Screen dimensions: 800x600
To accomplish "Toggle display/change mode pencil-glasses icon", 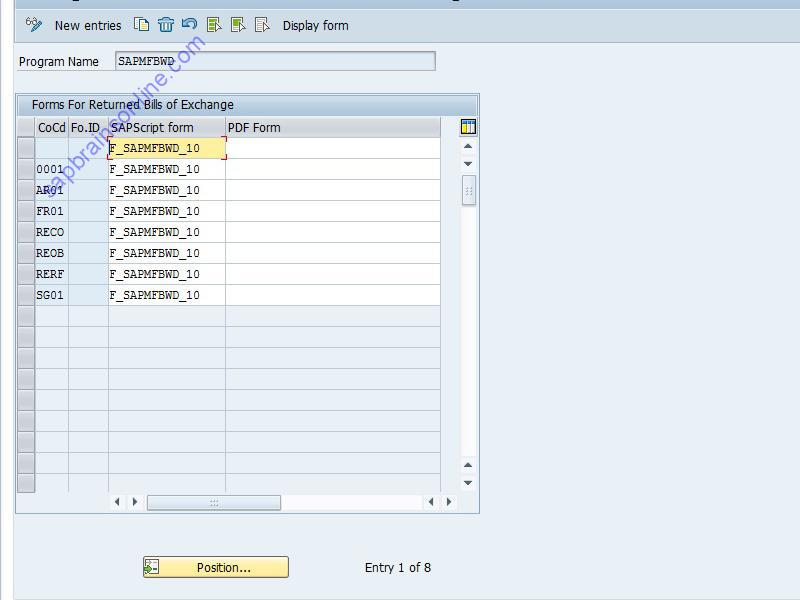I will tap(34, 24).
